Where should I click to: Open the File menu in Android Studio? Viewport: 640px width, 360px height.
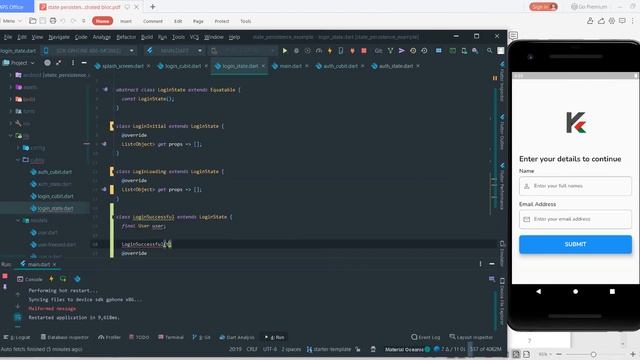pyautogui.click(x=8, y=37)
